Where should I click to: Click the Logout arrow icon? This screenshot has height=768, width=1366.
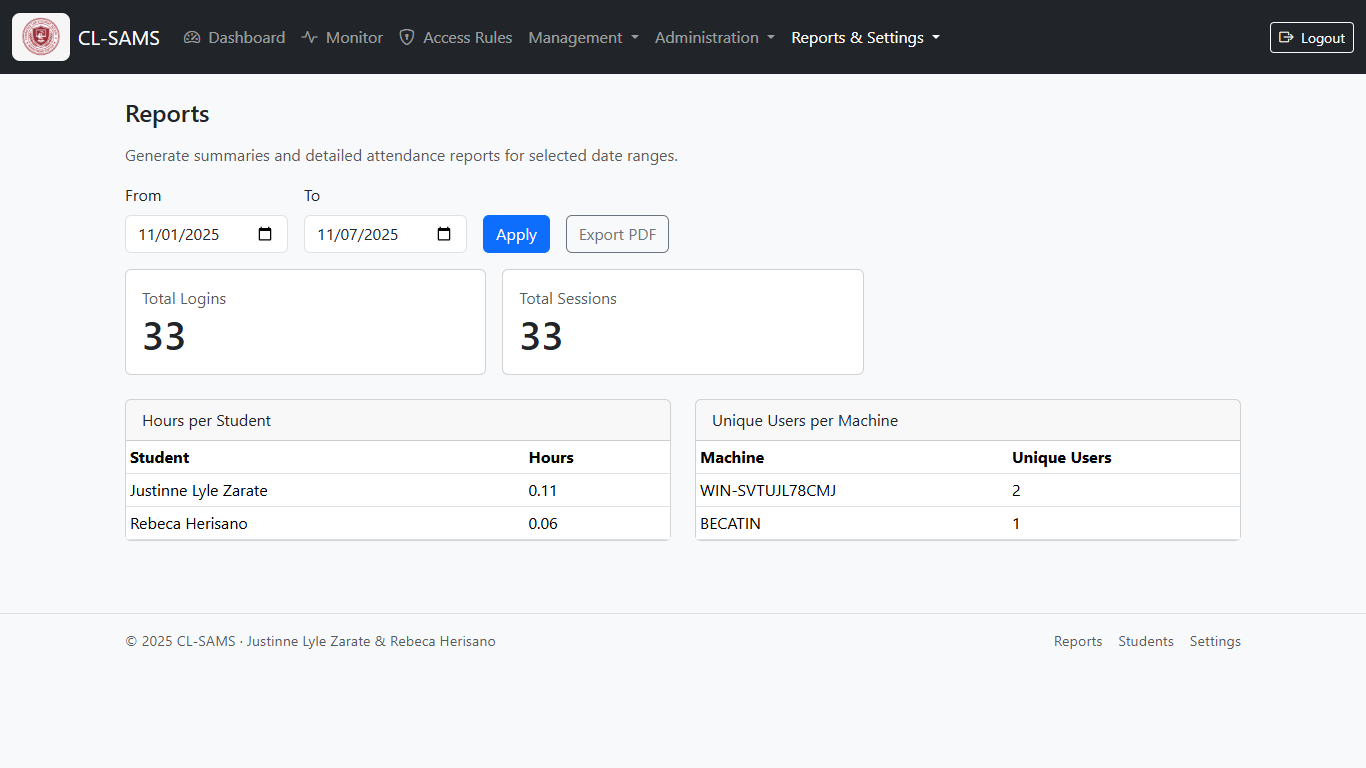click(x=1287, y=37)
